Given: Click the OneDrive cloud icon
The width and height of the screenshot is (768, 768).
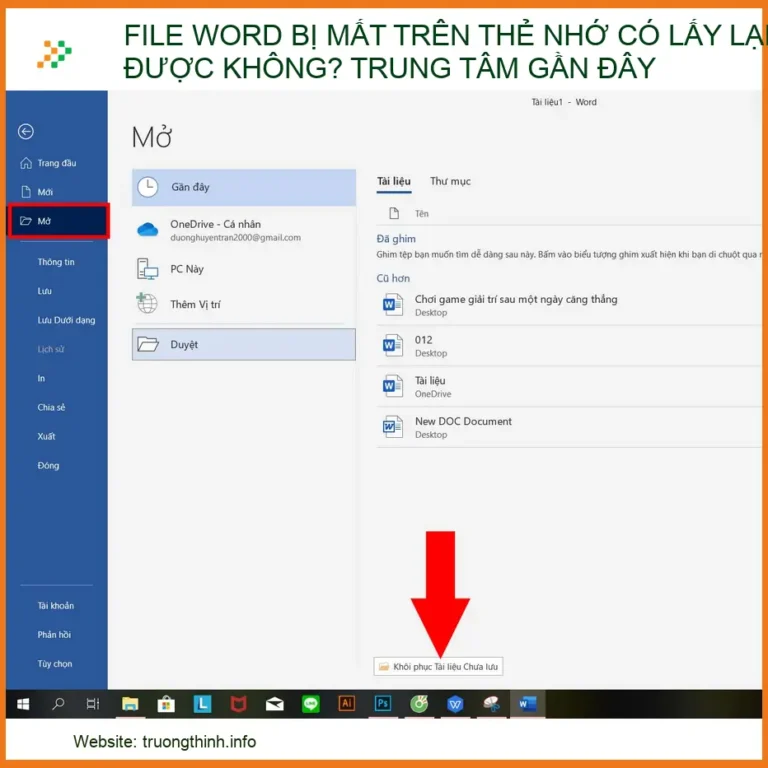Looking at the screenshot, I should point(147,229).
